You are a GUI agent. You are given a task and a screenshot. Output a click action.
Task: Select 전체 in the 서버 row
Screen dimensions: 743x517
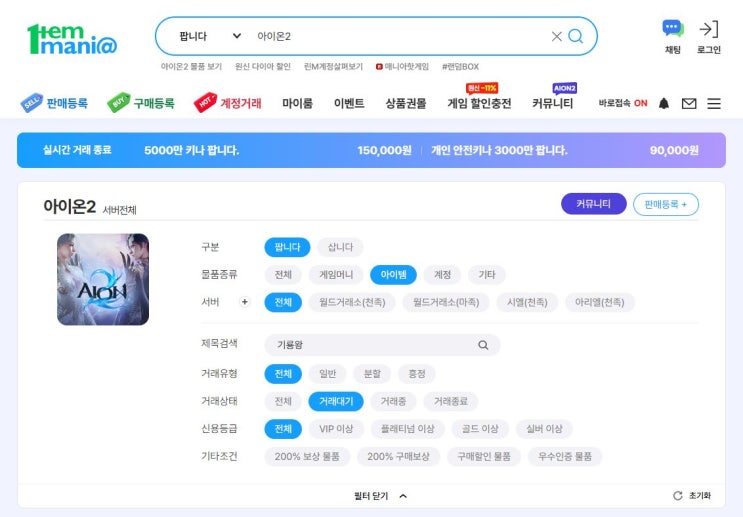(283, 302)
